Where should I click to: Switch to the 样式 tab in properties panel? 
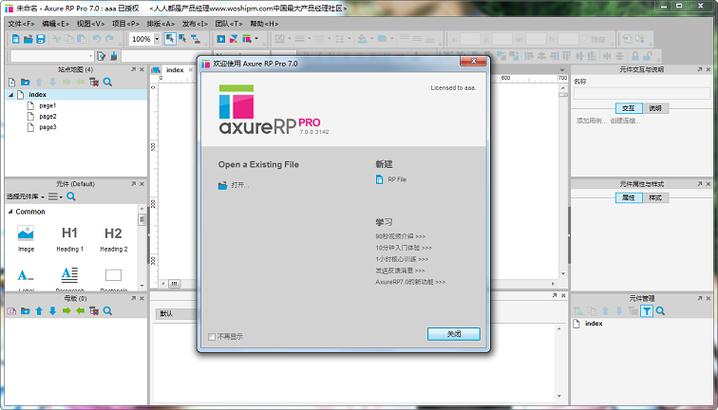point(655,198)
